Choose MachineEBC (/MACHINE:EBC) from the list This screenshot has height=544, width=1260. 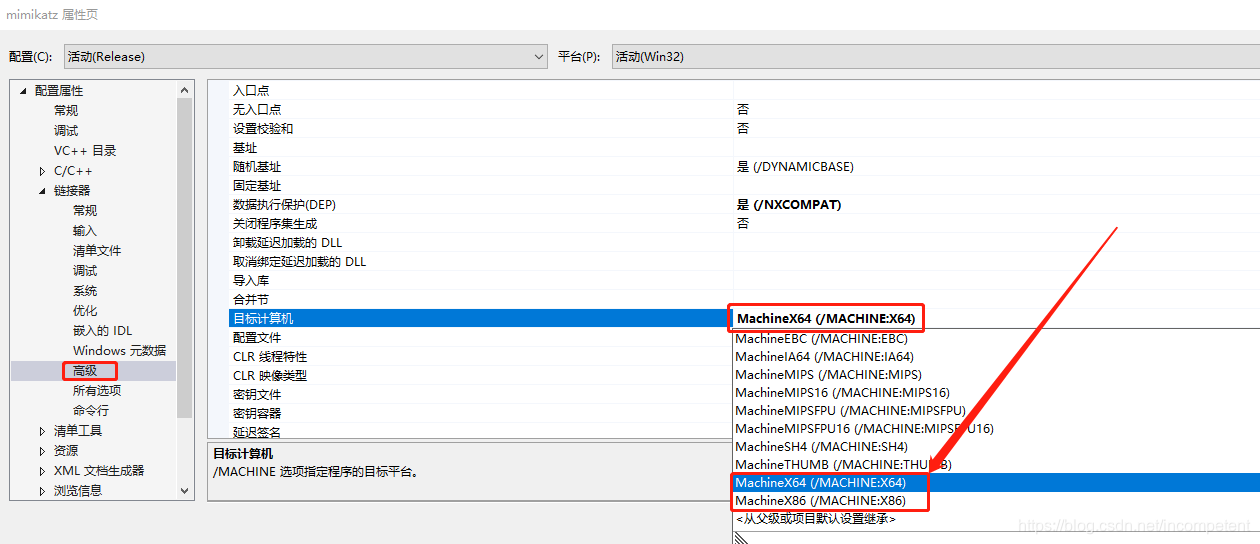pyautogui.click(x=996, y=339)
